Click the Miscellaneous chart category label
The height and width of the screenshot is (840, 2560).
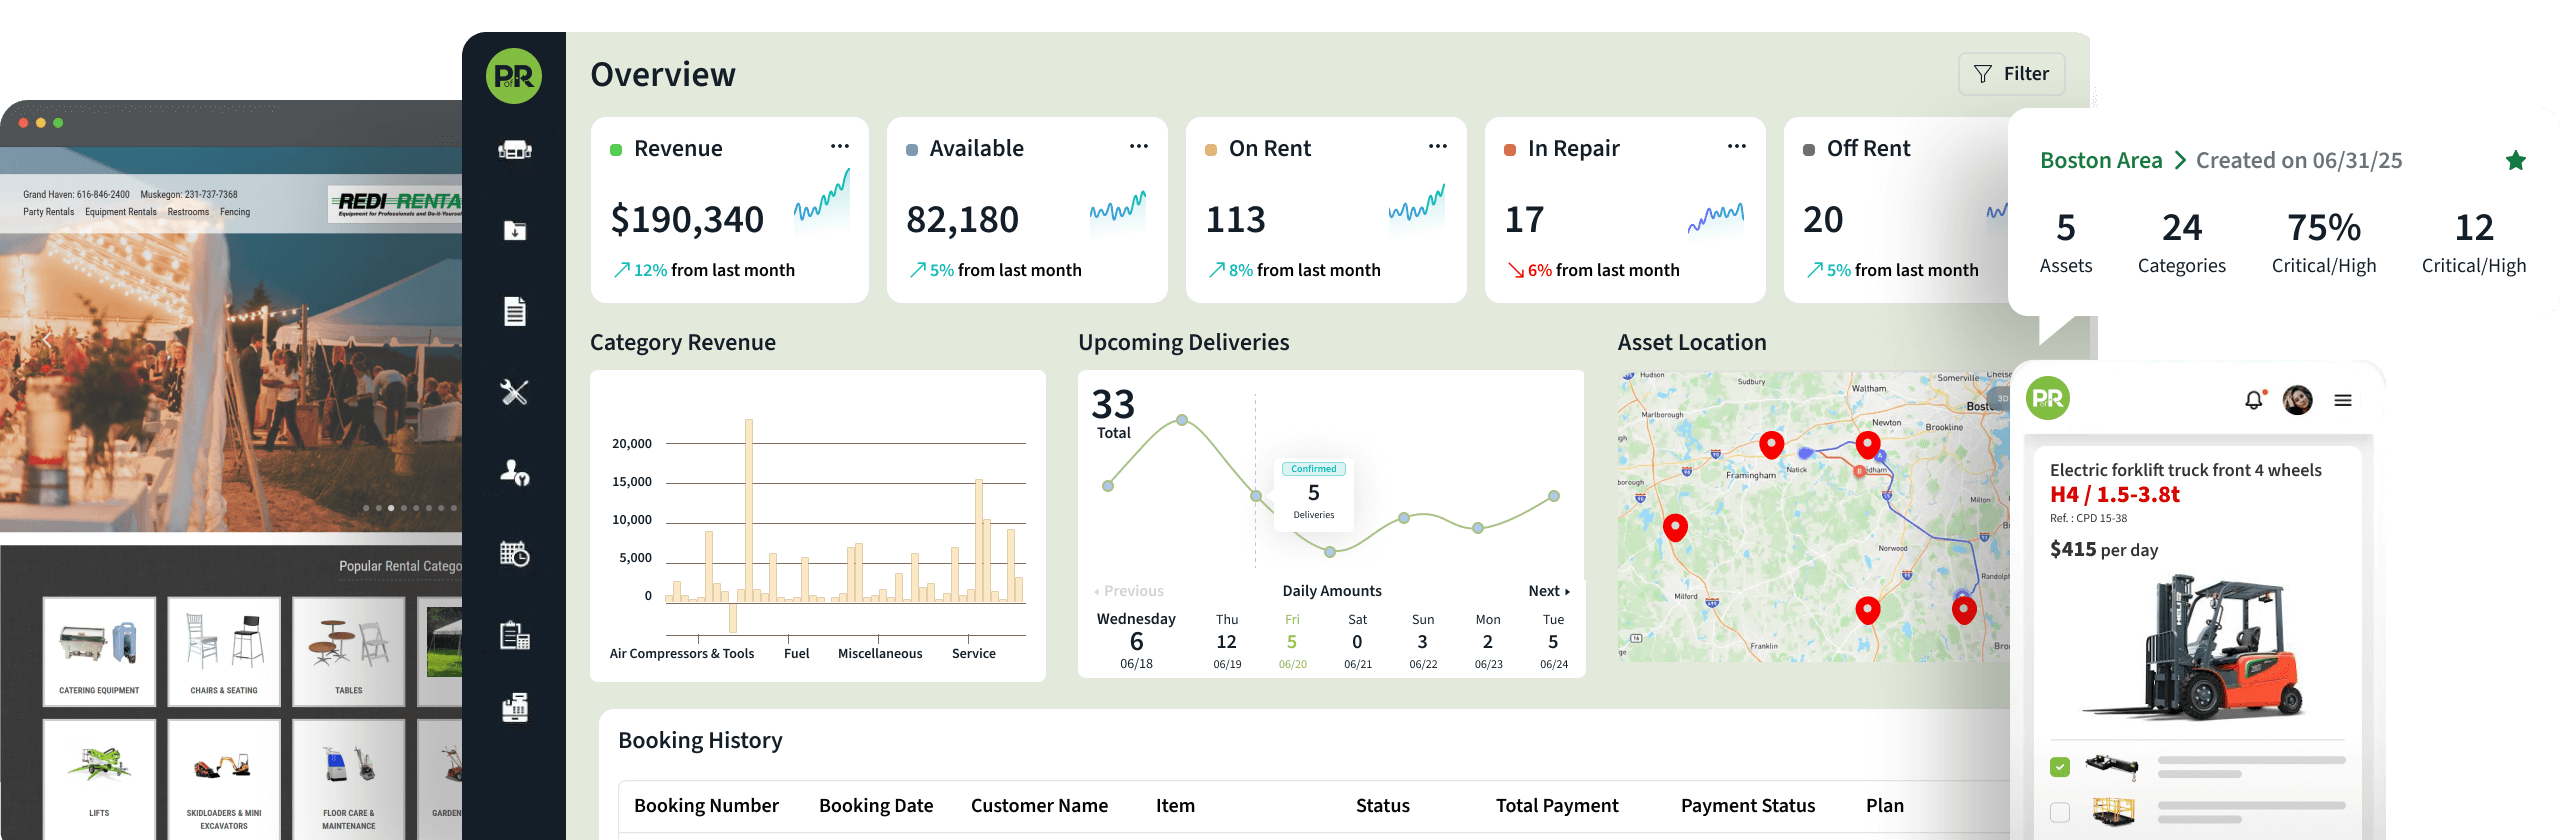pyautogui.click(x=880, y=654)
